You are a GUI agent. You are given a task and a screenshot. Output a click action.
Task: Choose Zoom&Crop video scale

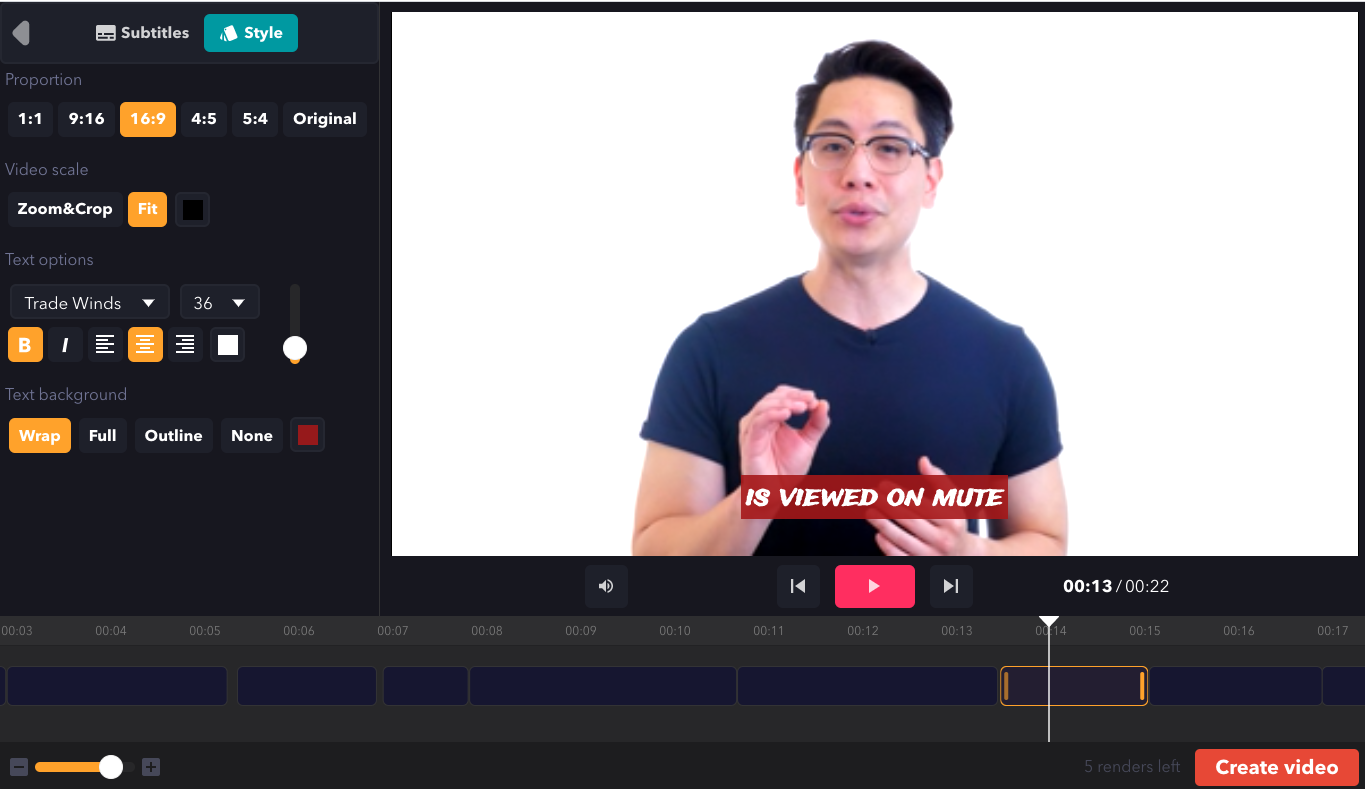65,209
